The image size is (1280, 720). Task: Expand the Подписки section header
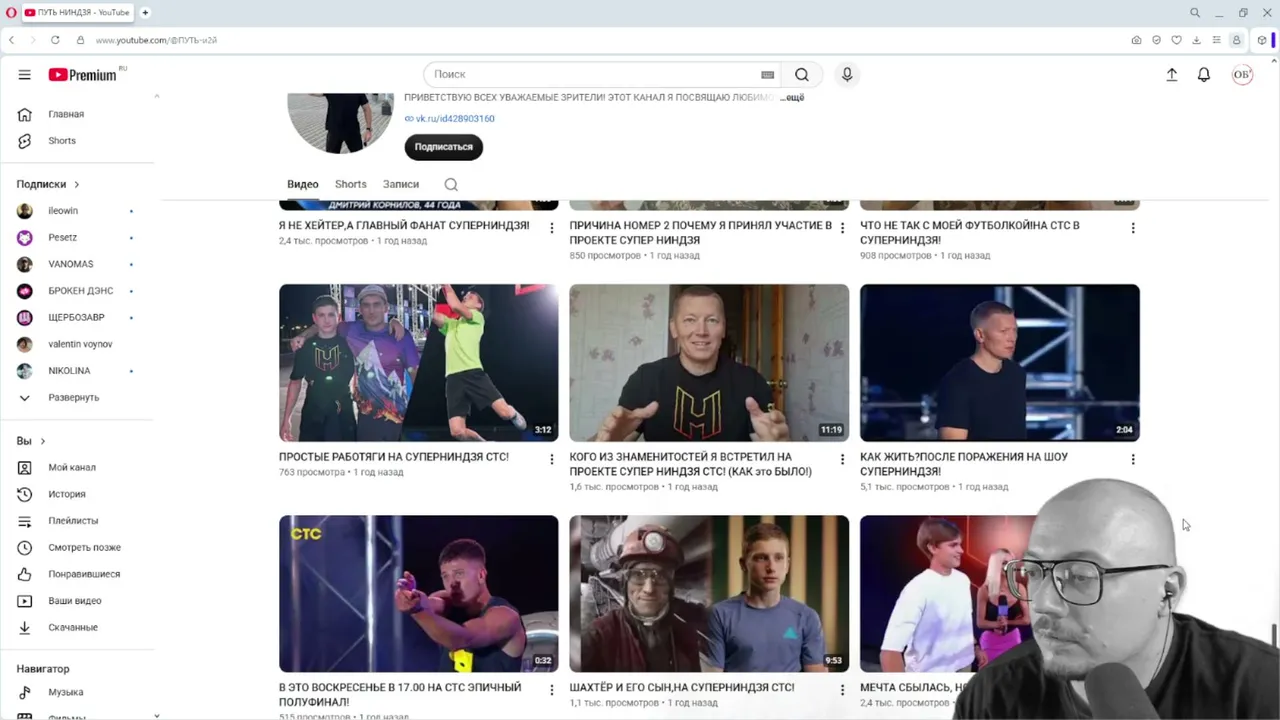point(48,184)
